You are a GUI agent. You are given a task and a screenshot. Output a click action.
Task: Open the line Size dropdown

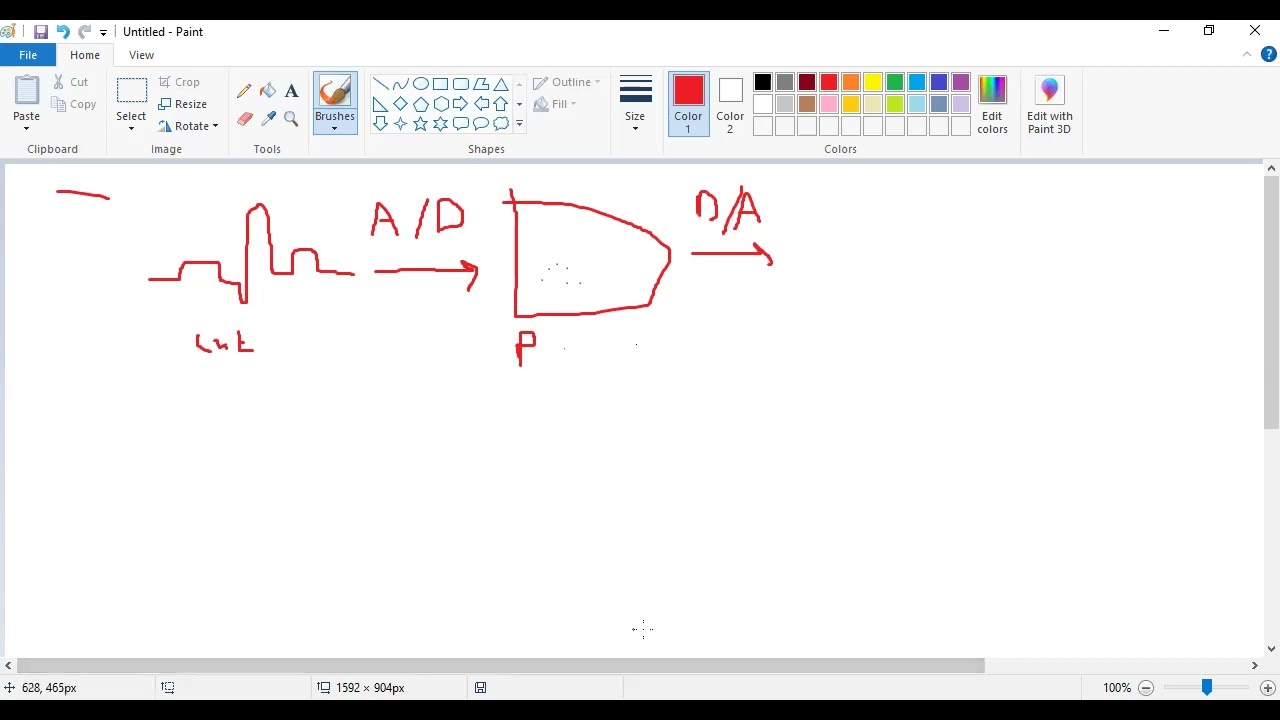(x=635, y=104)
